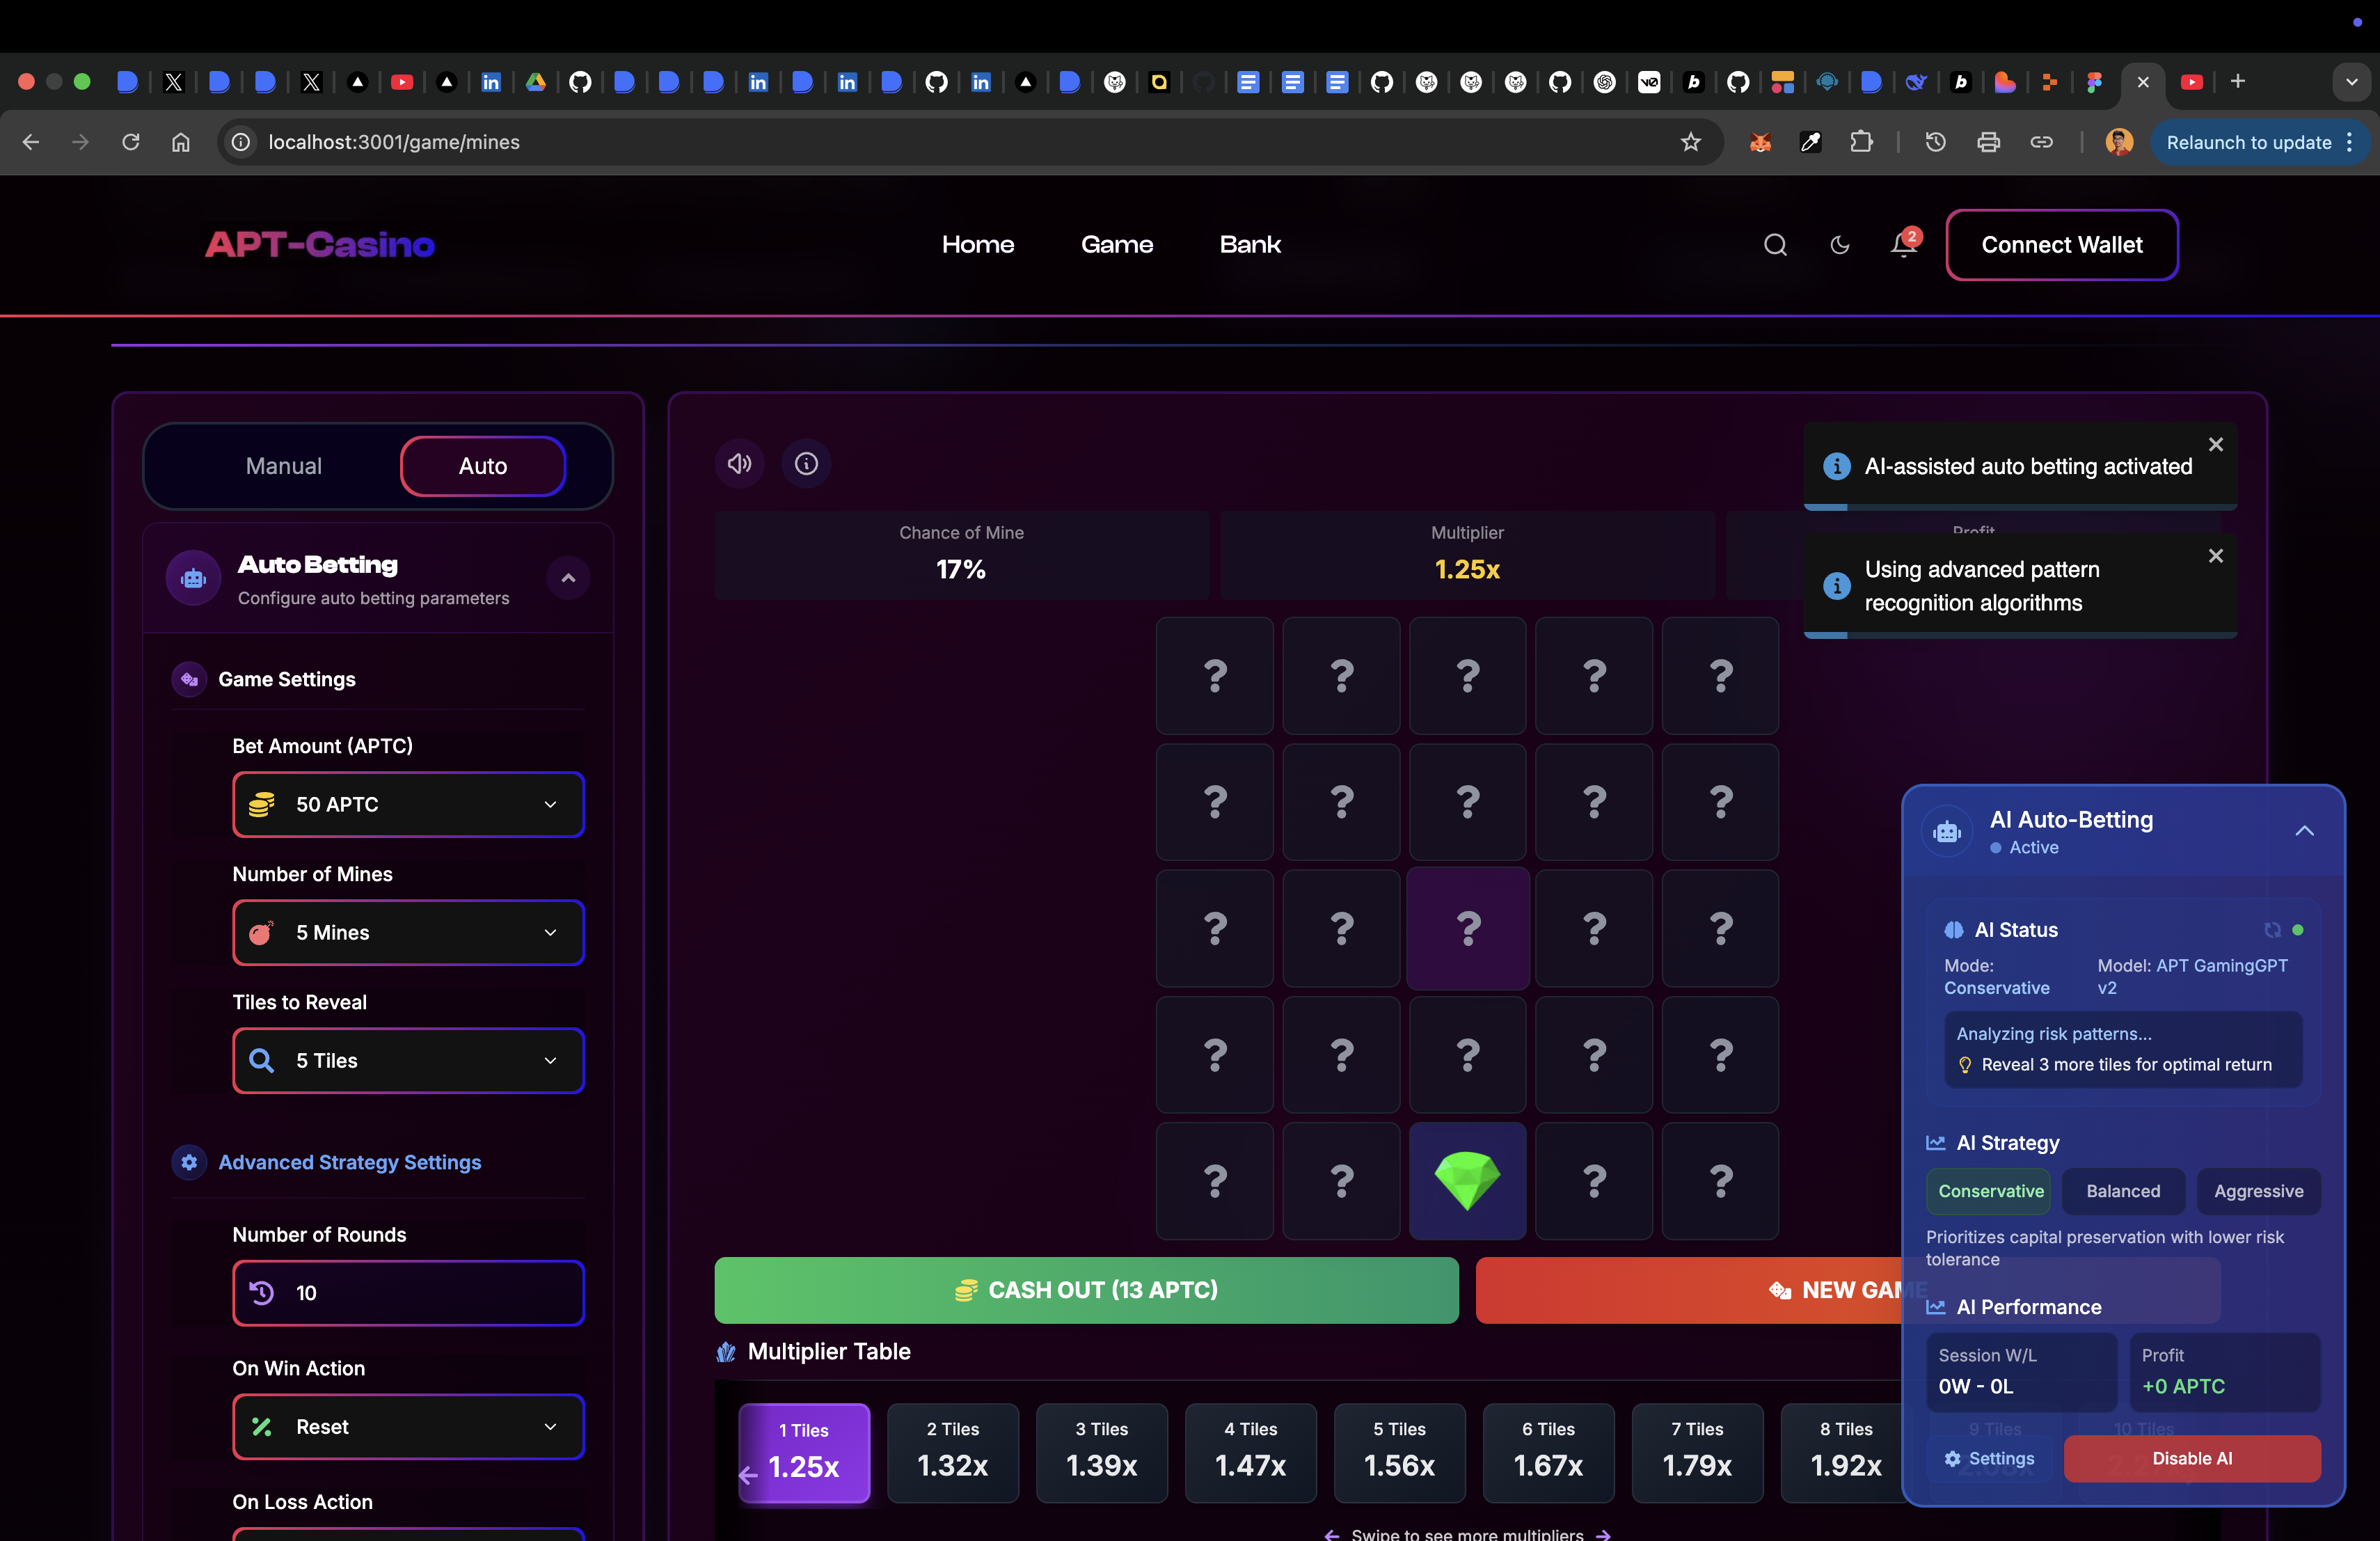This screenshot has width=2380, height=1541.
Task: Open the notifications bell icon
Action: (x=1902, y=245)
